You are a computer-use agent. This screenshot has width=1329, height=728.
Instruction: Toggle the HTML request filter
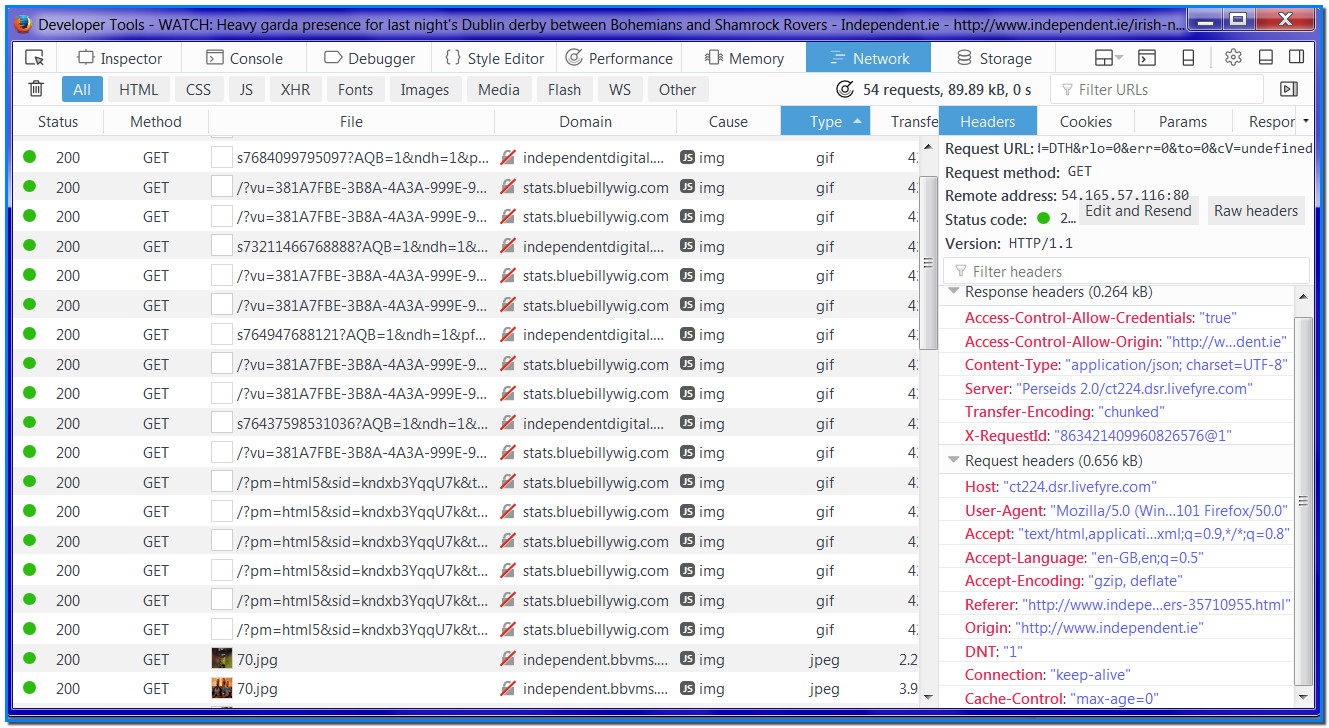(139, 89)
